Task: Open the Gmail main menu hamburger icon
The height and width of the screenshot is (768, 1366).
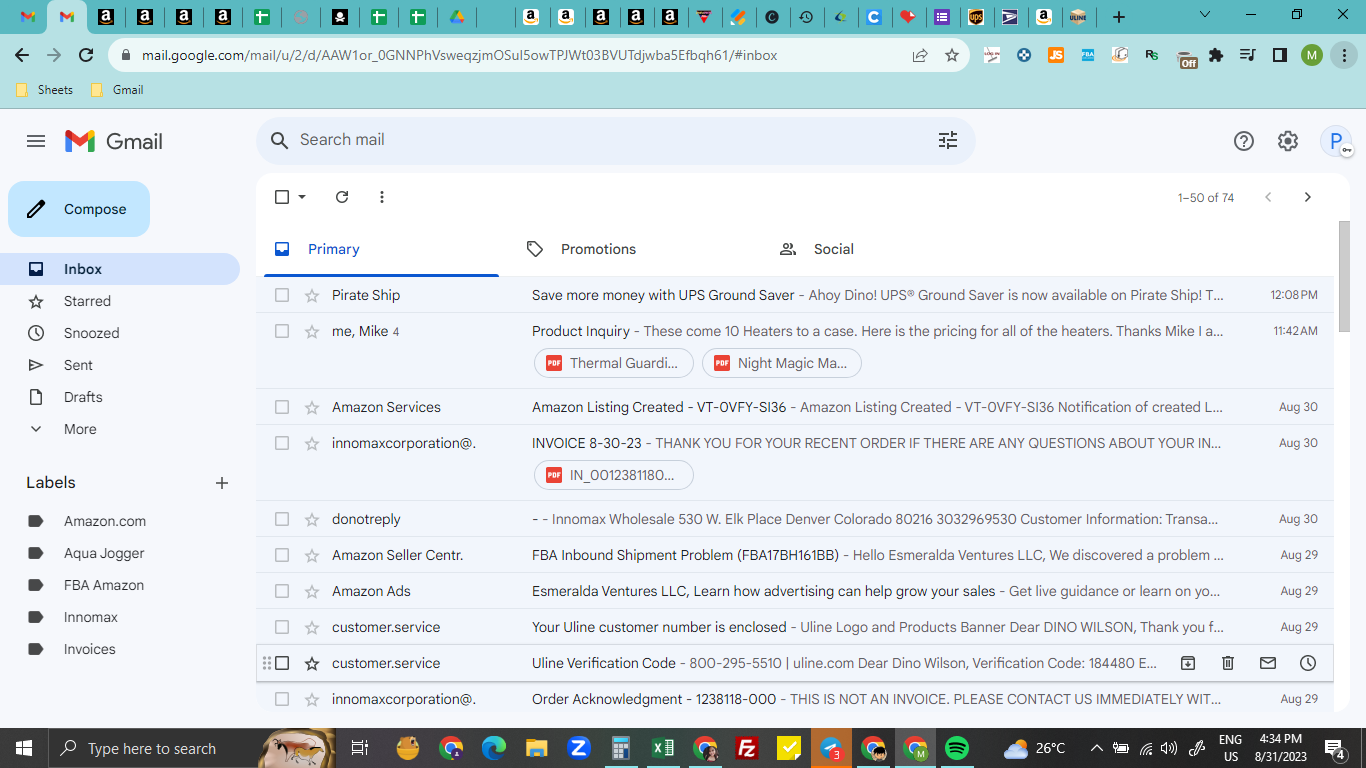Action: point(36,141)
